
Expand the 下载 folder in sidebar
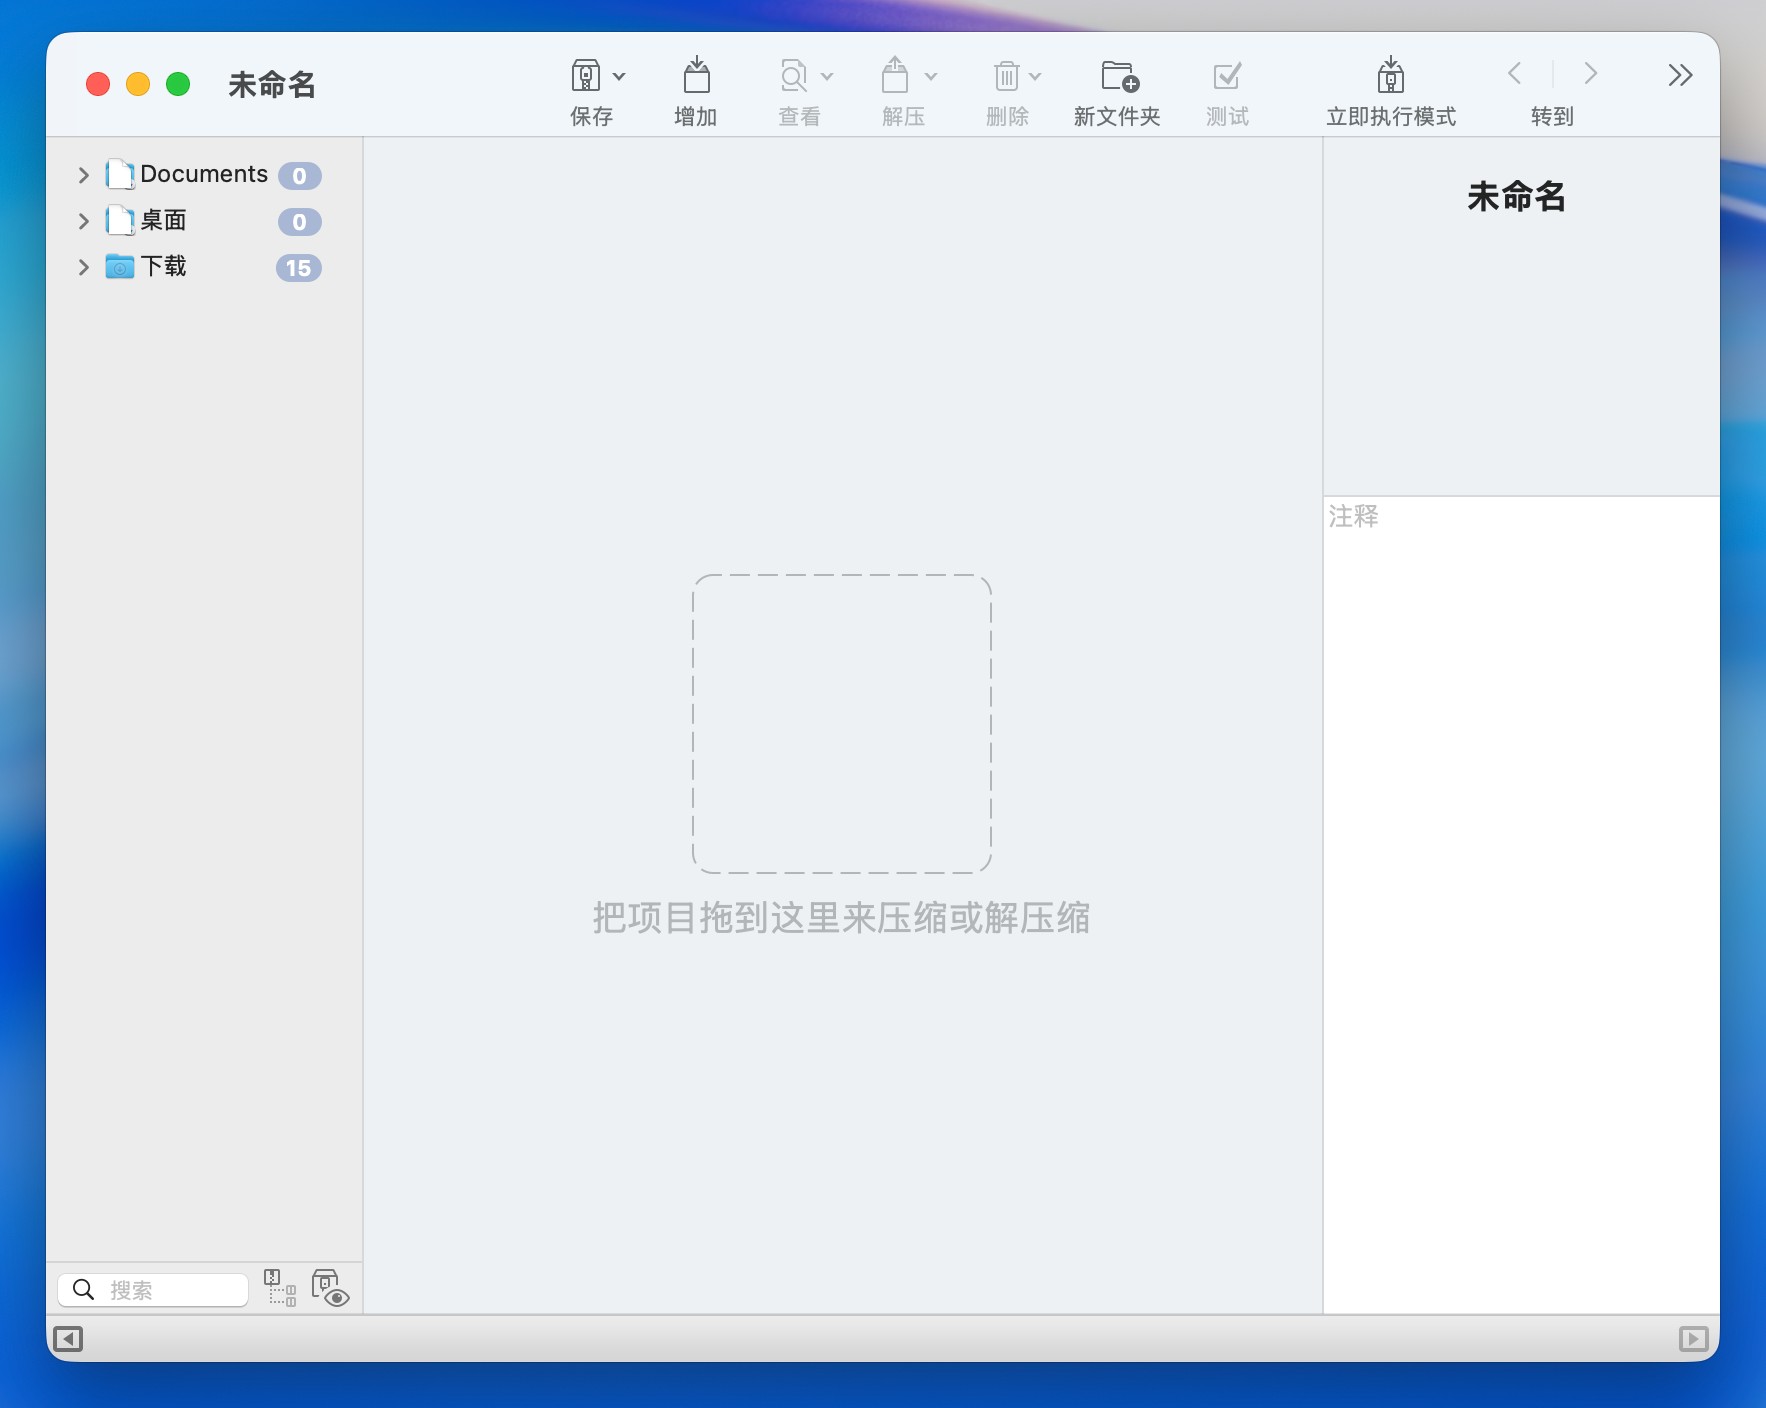(x=84, y=267)
